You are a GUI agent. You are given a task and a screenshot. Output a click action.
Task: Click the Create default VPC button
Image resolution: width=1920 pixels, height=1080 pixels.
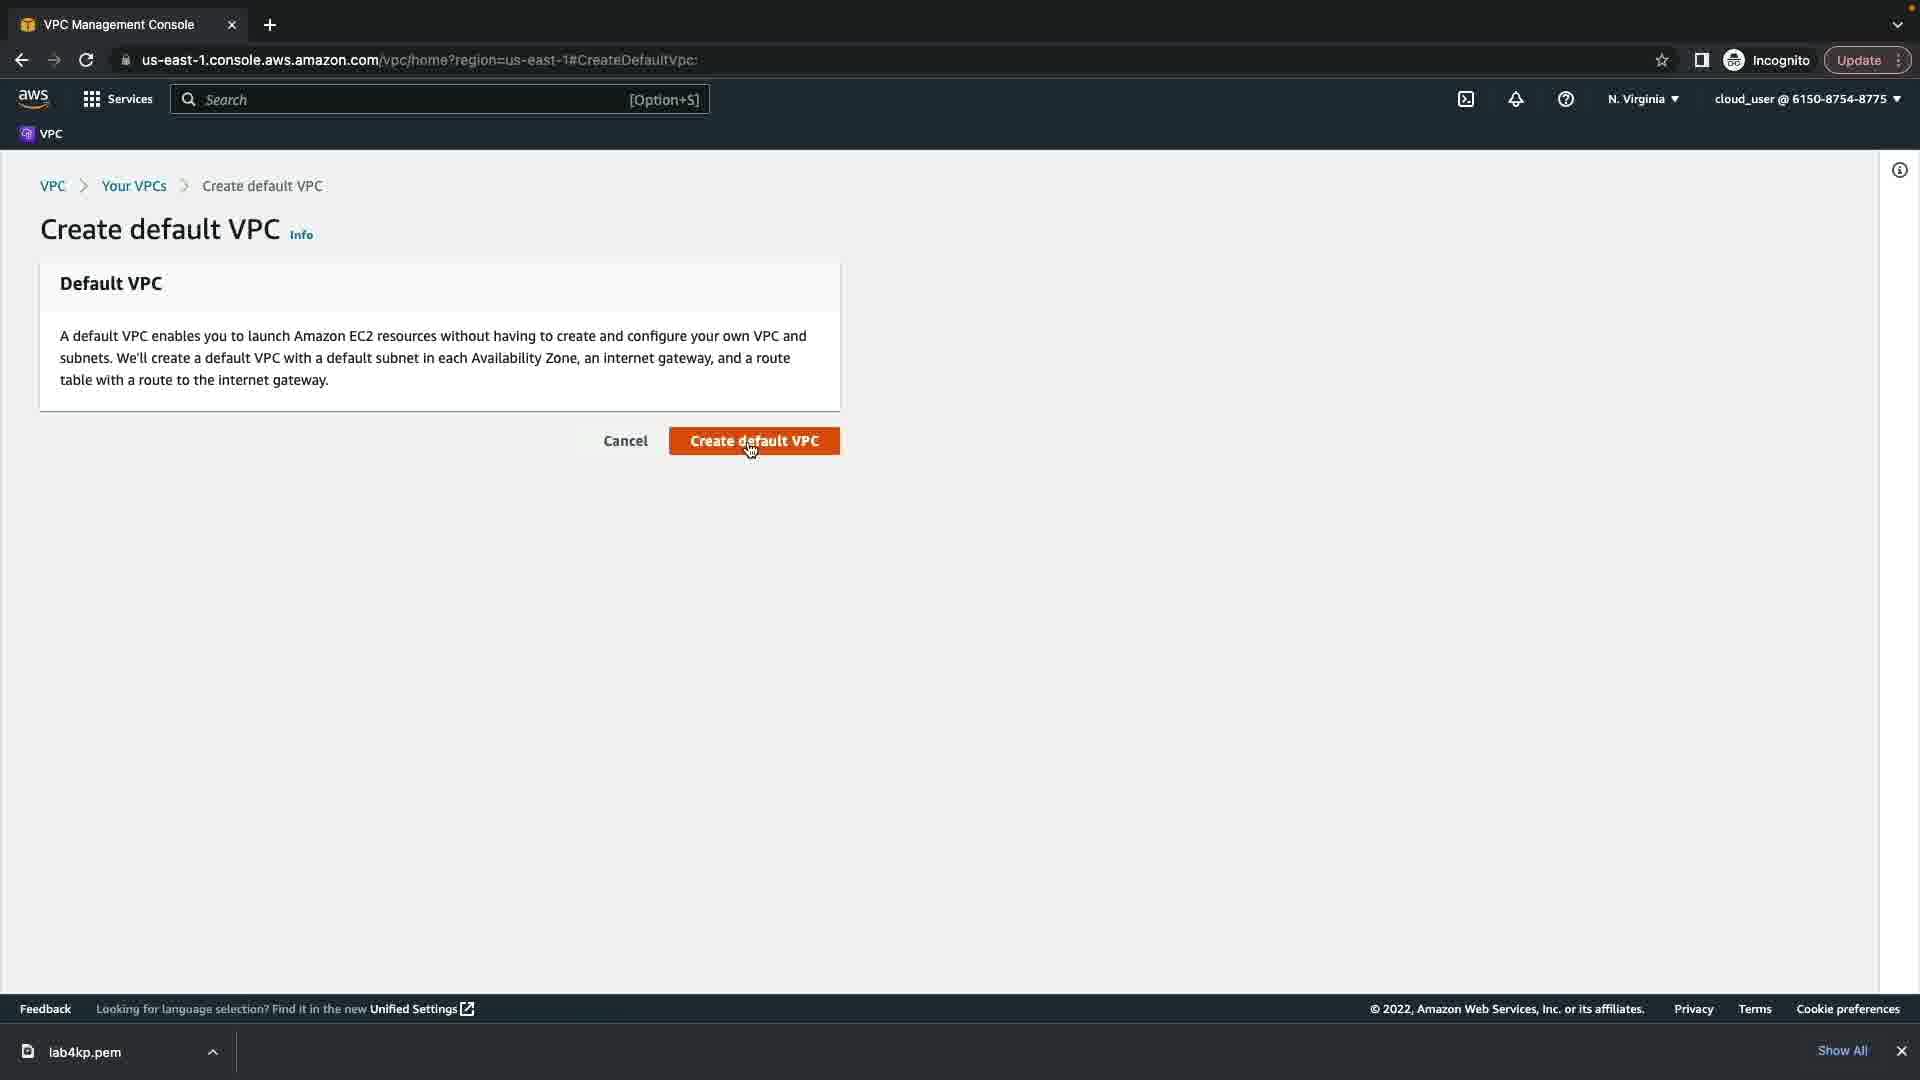[x=754, y=441]
